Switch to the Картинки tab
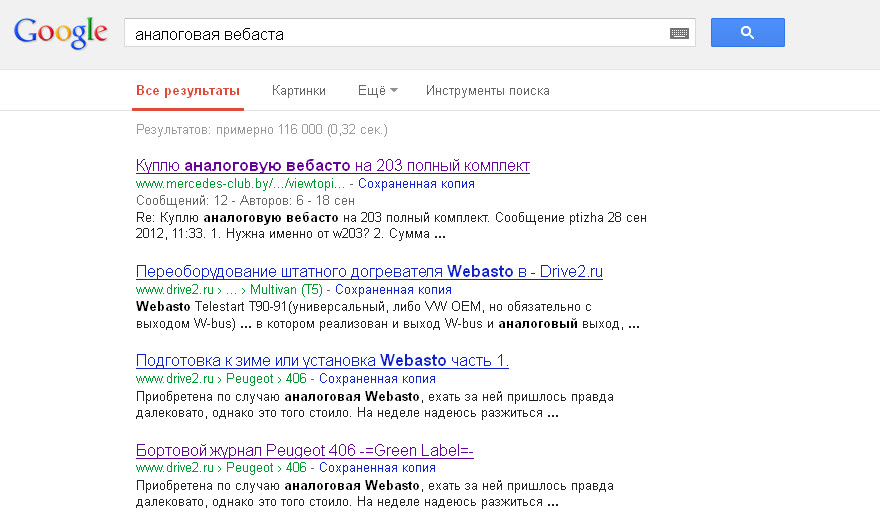The image size is (880, 526). point(298,91)
